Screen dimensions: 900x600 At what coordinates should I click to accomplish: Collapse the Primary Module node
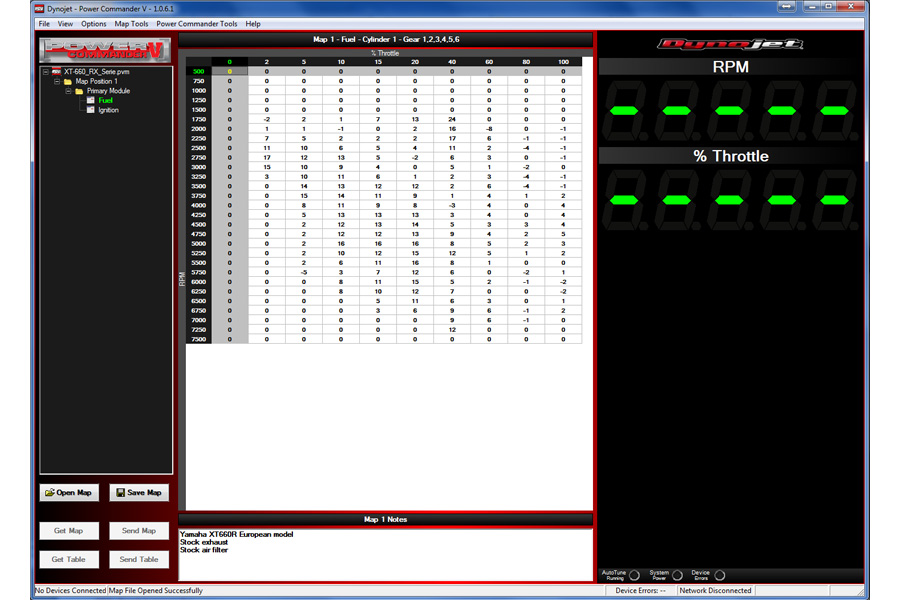[x=68, y=91]
